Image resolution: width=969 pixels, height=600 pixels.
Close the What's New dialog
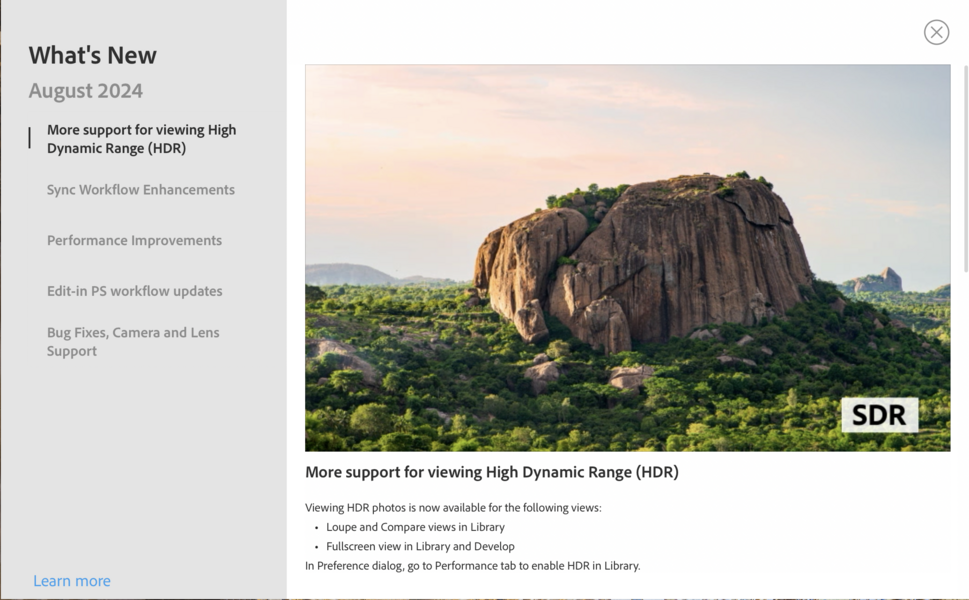936,32
